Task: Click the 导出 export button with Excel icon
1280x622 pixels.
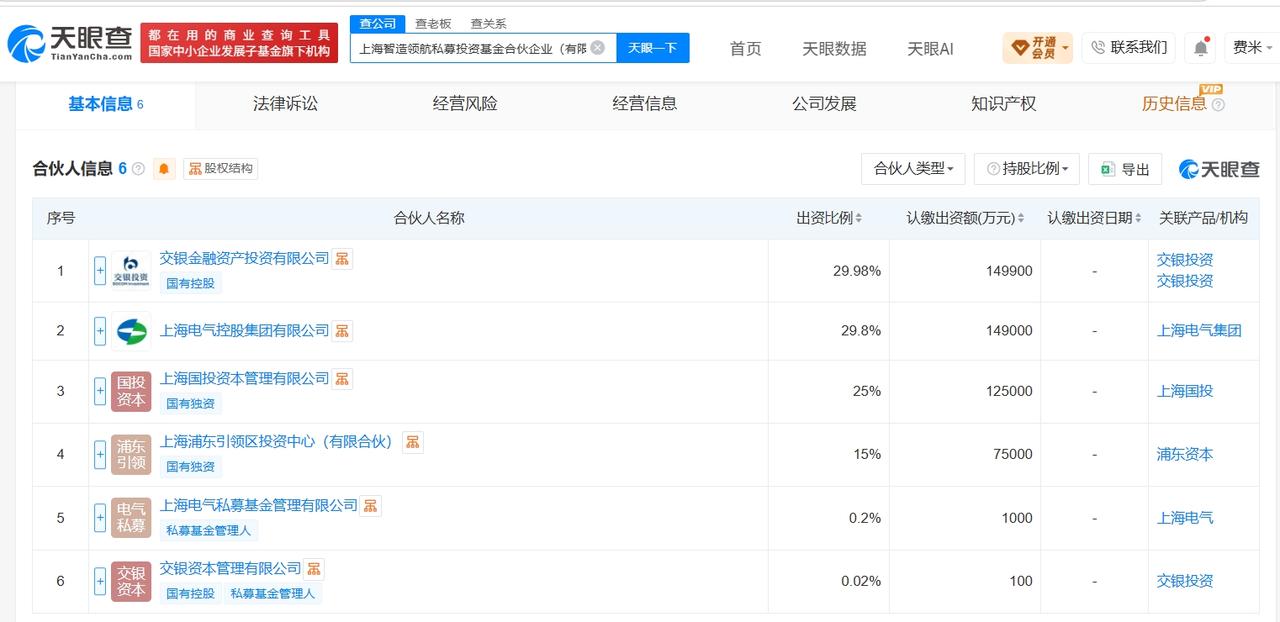Action: (1125, 169)
